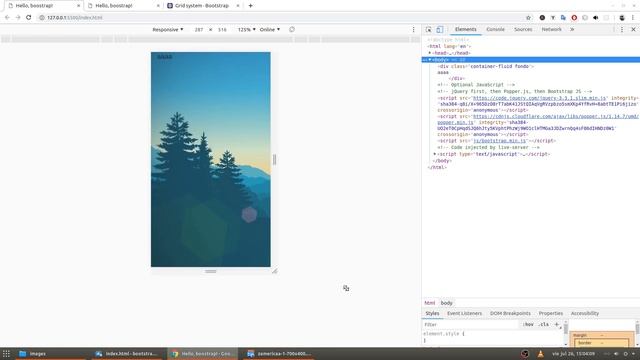Toggle the :hov element state button
This screenshot has width=640, height=360.
[x=528, y=324]
